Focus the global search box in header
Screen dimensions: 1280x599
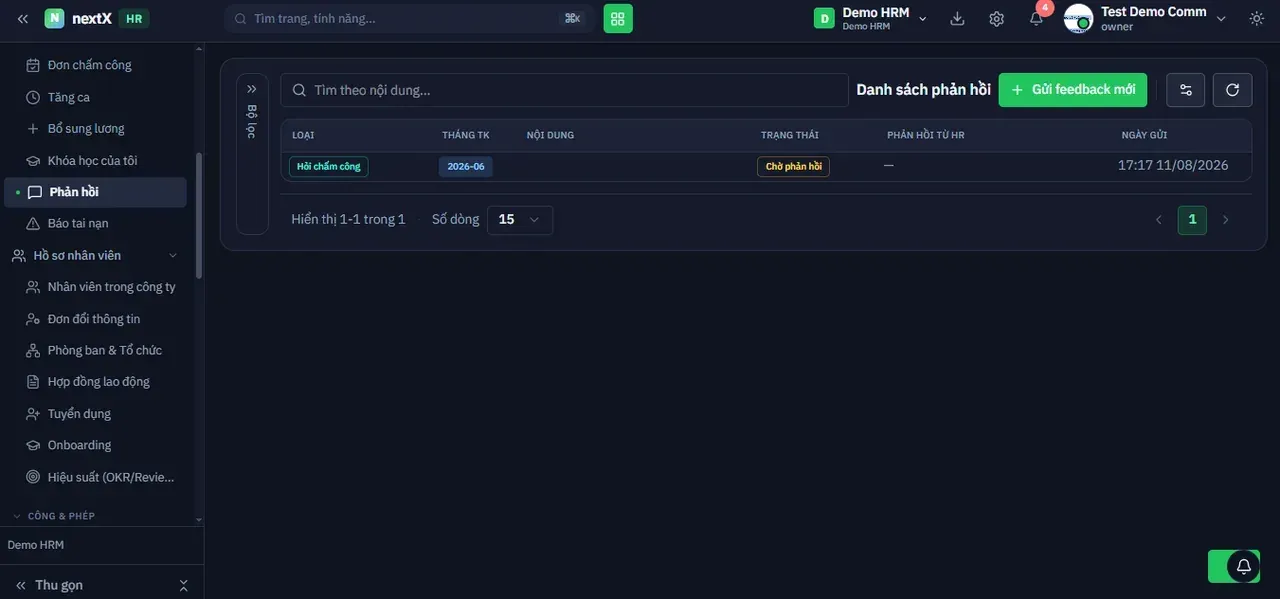(x=409, y=18)
